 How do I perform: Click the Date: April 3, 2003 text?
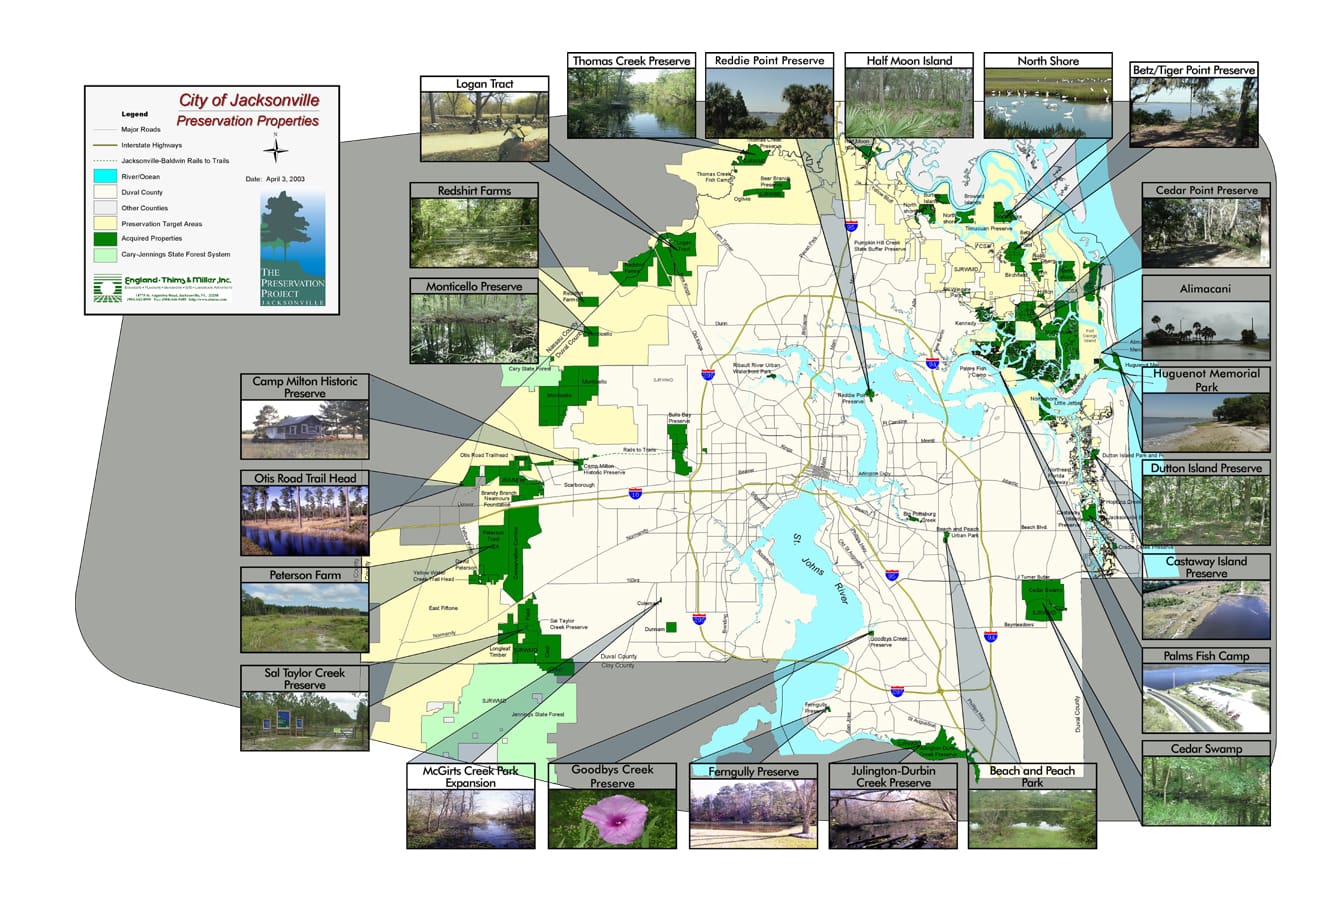click(x=277, y=177)
